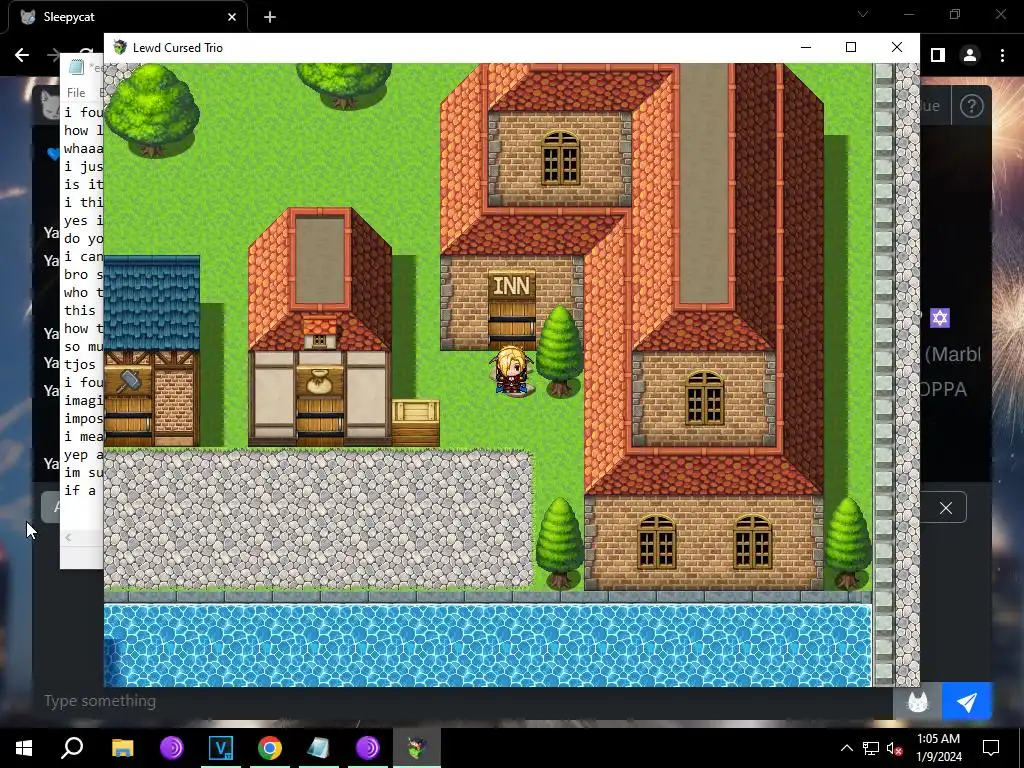Open a new browser tab
This screenshot has height=768, width=1024.
click(270, 17)
